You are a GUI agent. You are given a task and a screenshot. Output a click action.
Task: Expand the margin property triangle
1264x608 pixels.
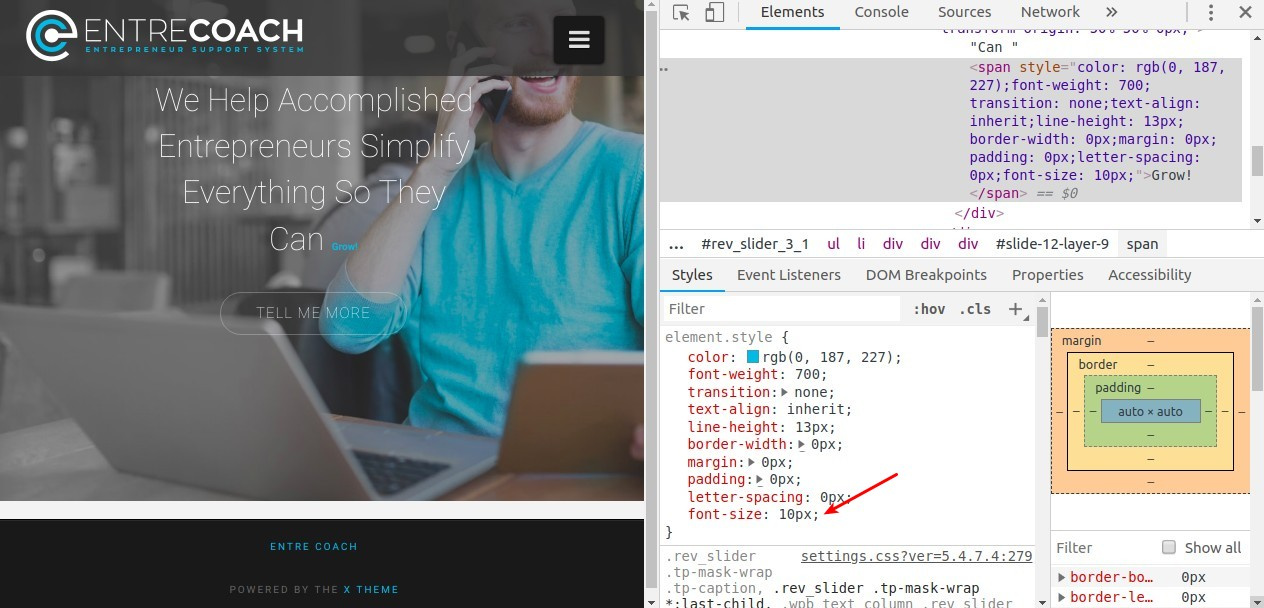[x=752, y=462]
